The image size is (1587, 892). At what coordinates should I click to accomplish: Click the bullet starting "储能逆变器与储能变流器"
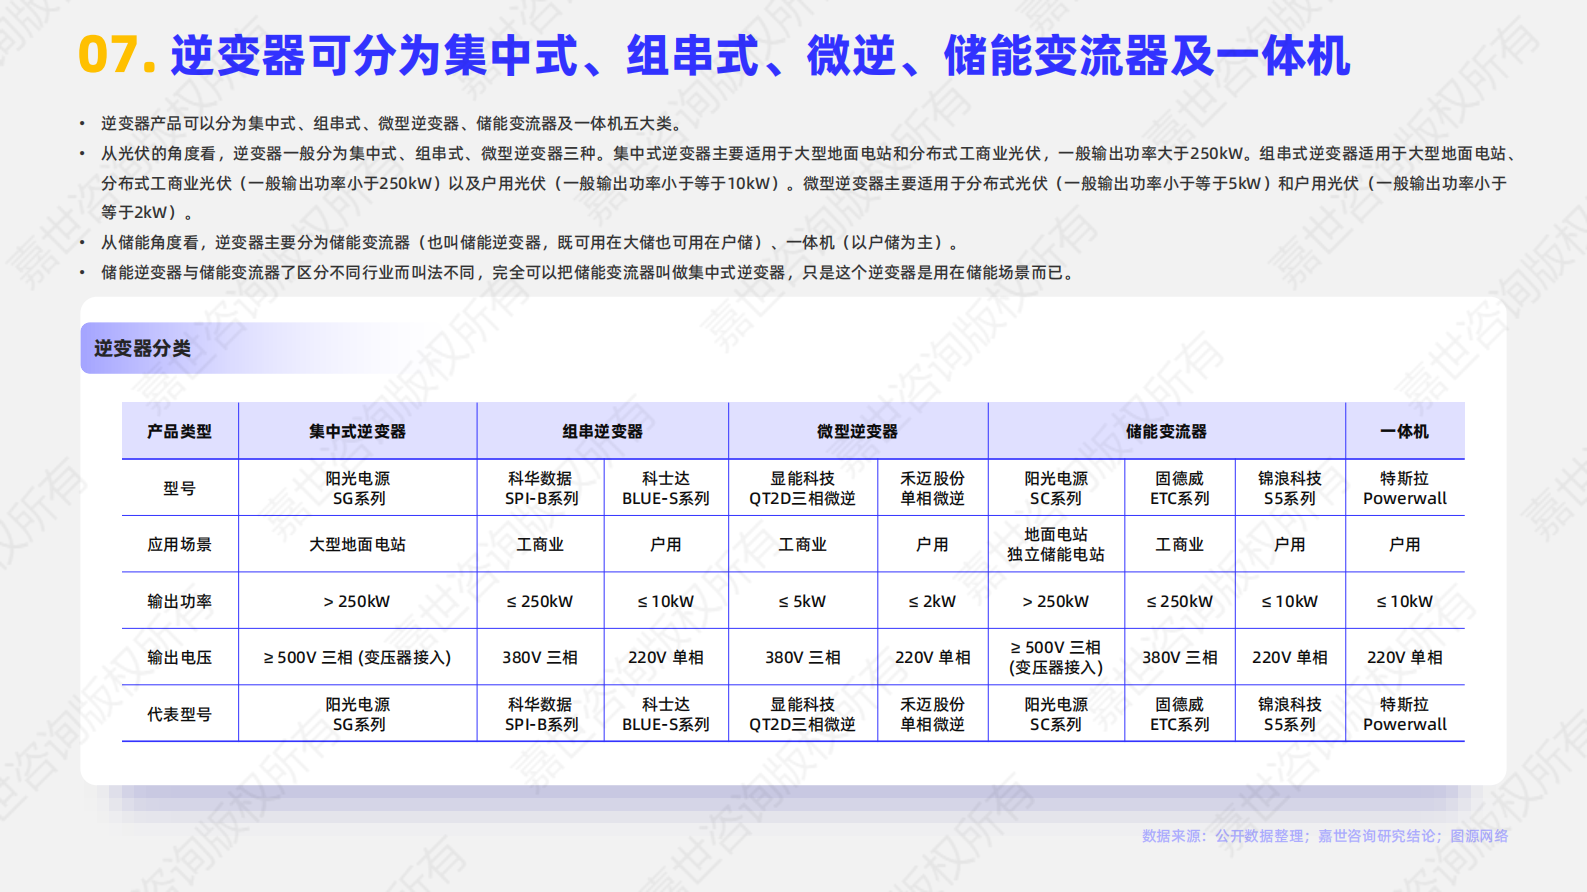point(590,273)
